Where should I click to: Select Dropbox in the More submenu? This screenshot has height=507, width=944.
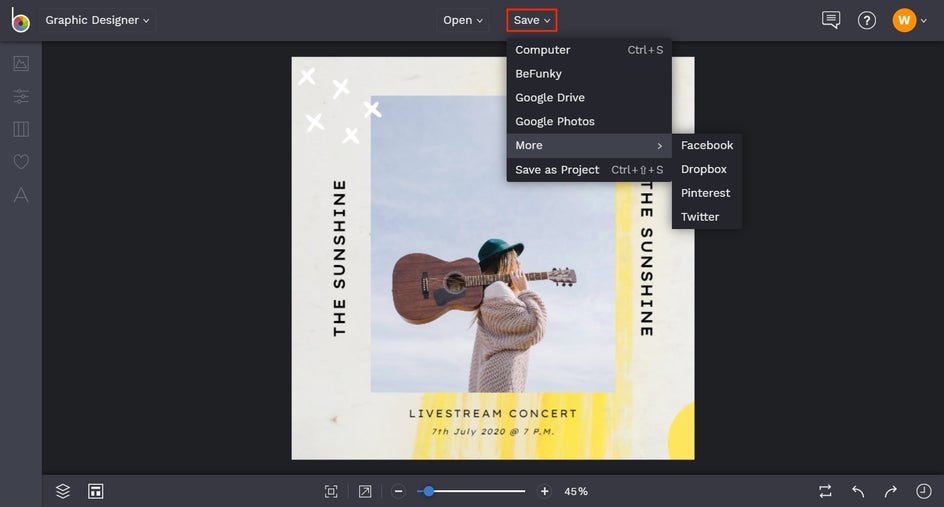tap(707, 169)
